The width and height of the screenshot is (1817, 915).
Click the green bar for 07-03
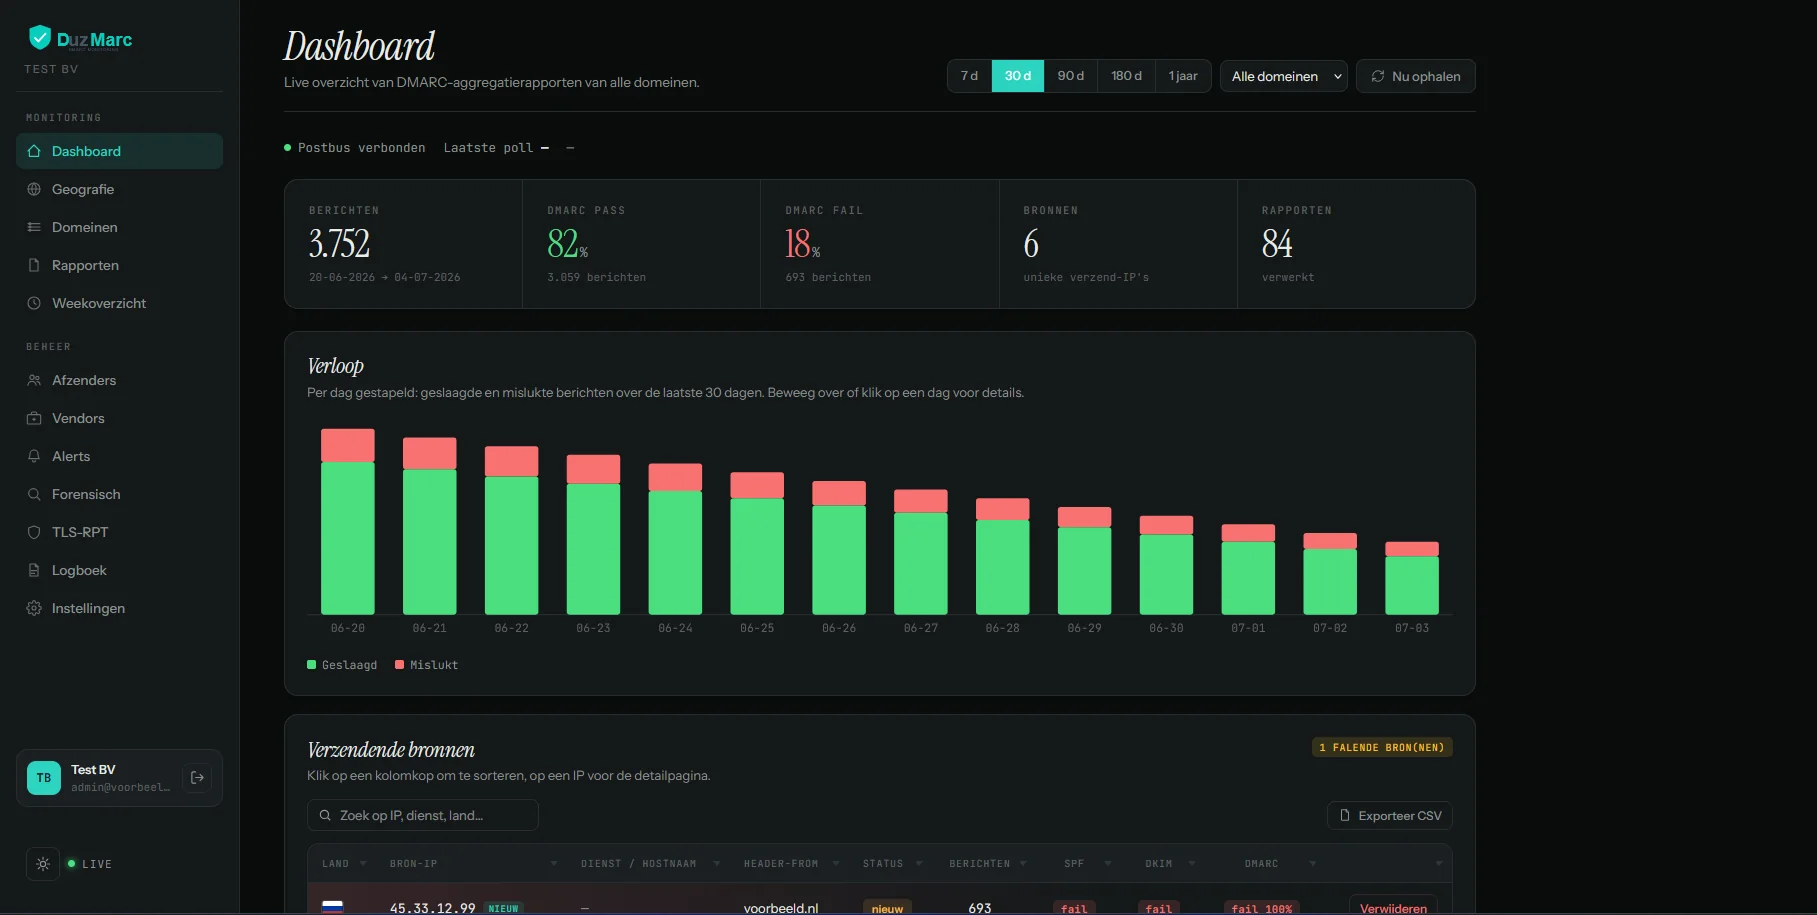click(x=1412, y=585)
